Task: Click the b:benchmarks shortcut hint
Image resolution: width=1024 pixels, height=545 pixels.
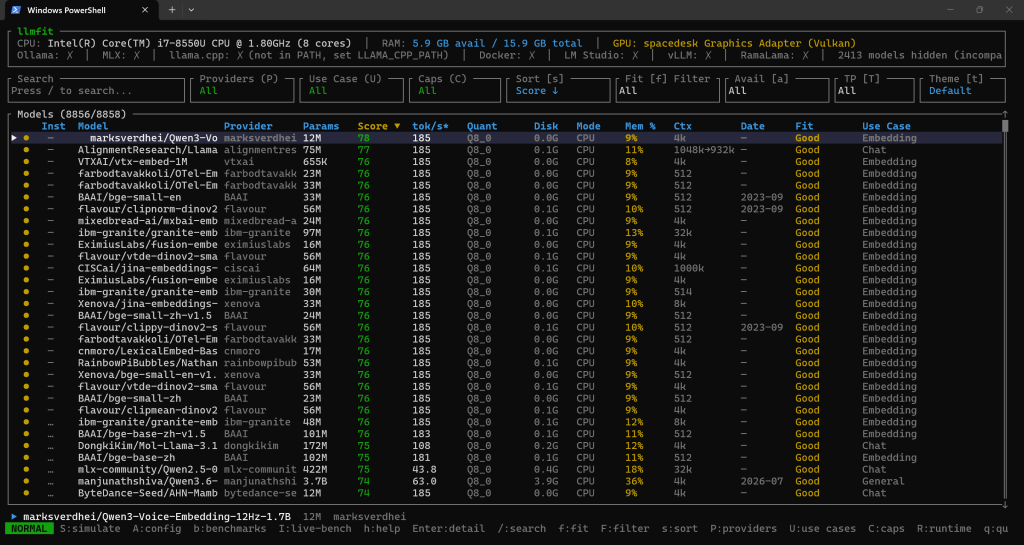Action: [x=230, y=529]
